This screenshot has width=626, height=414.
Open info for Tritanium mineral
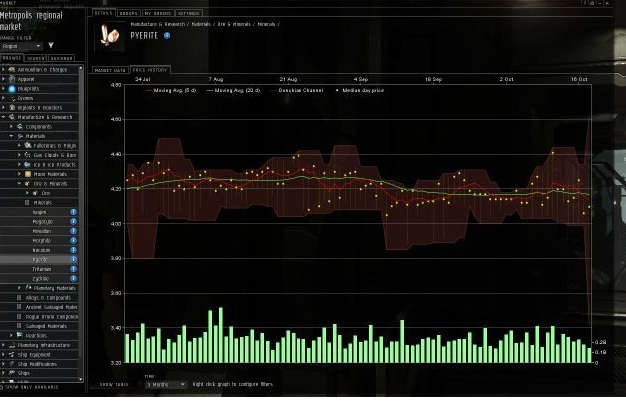73,269
